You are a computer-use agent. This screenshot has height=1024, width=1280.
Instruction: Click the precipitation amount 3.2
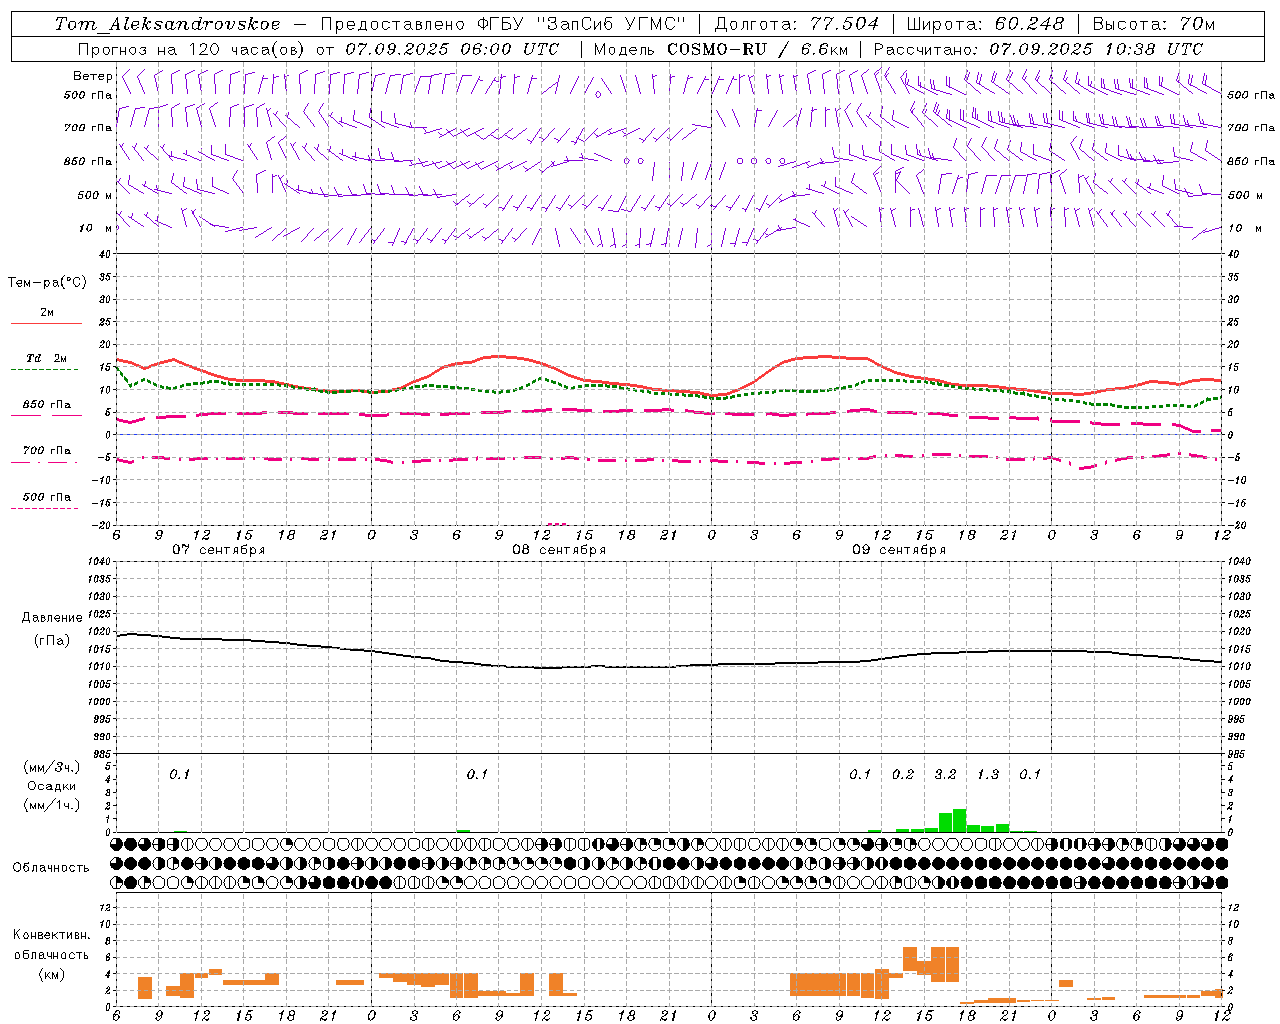pyautogui.click(x=945, y=774)
